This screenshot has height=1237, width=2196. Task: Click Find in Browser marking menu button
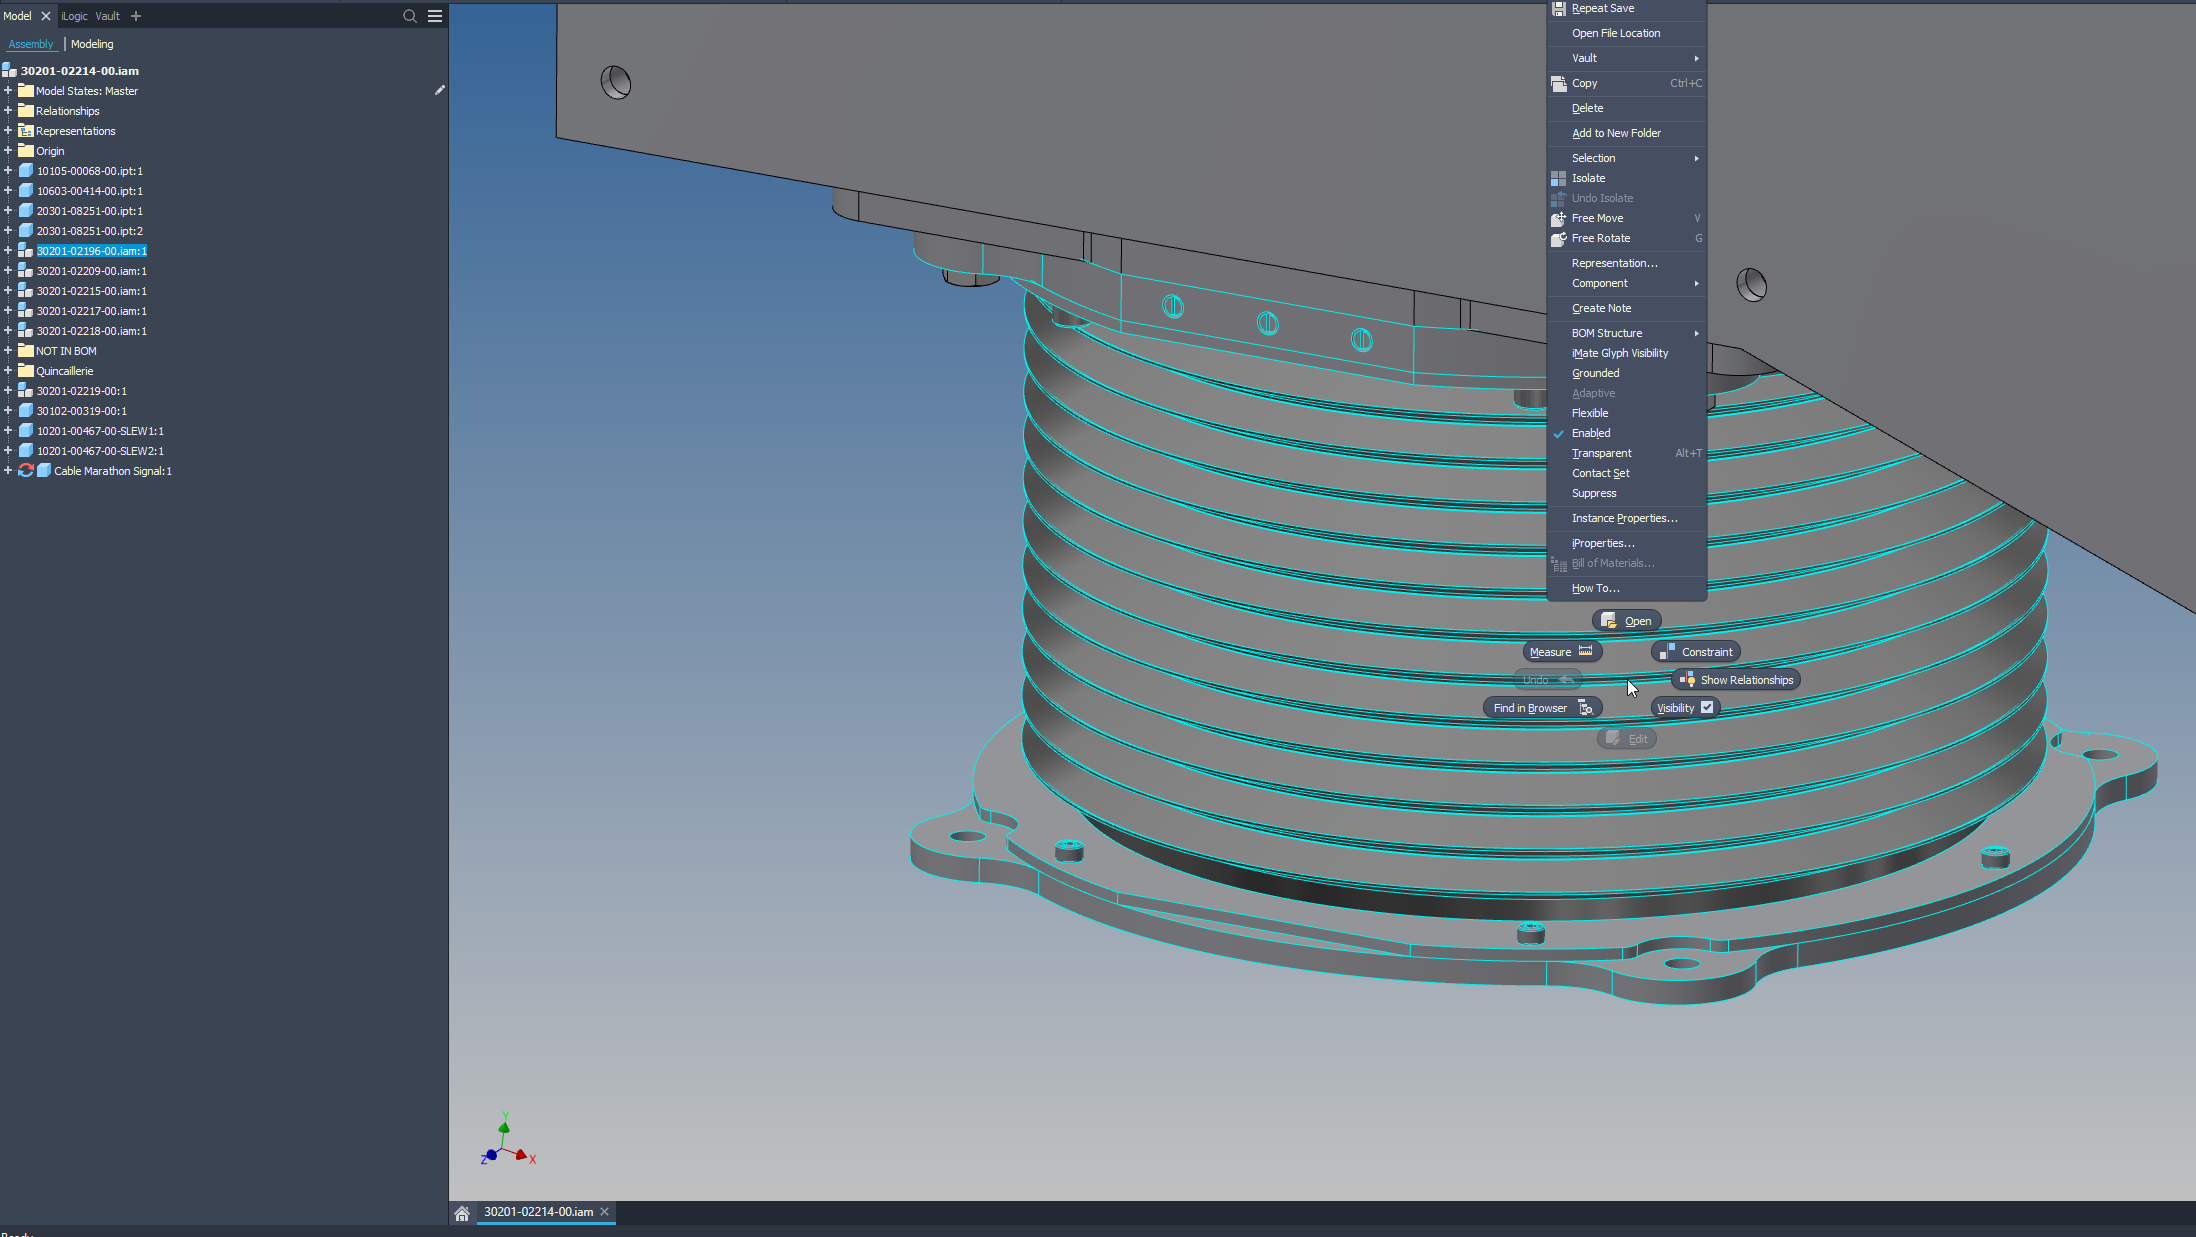pos(1541,708)
